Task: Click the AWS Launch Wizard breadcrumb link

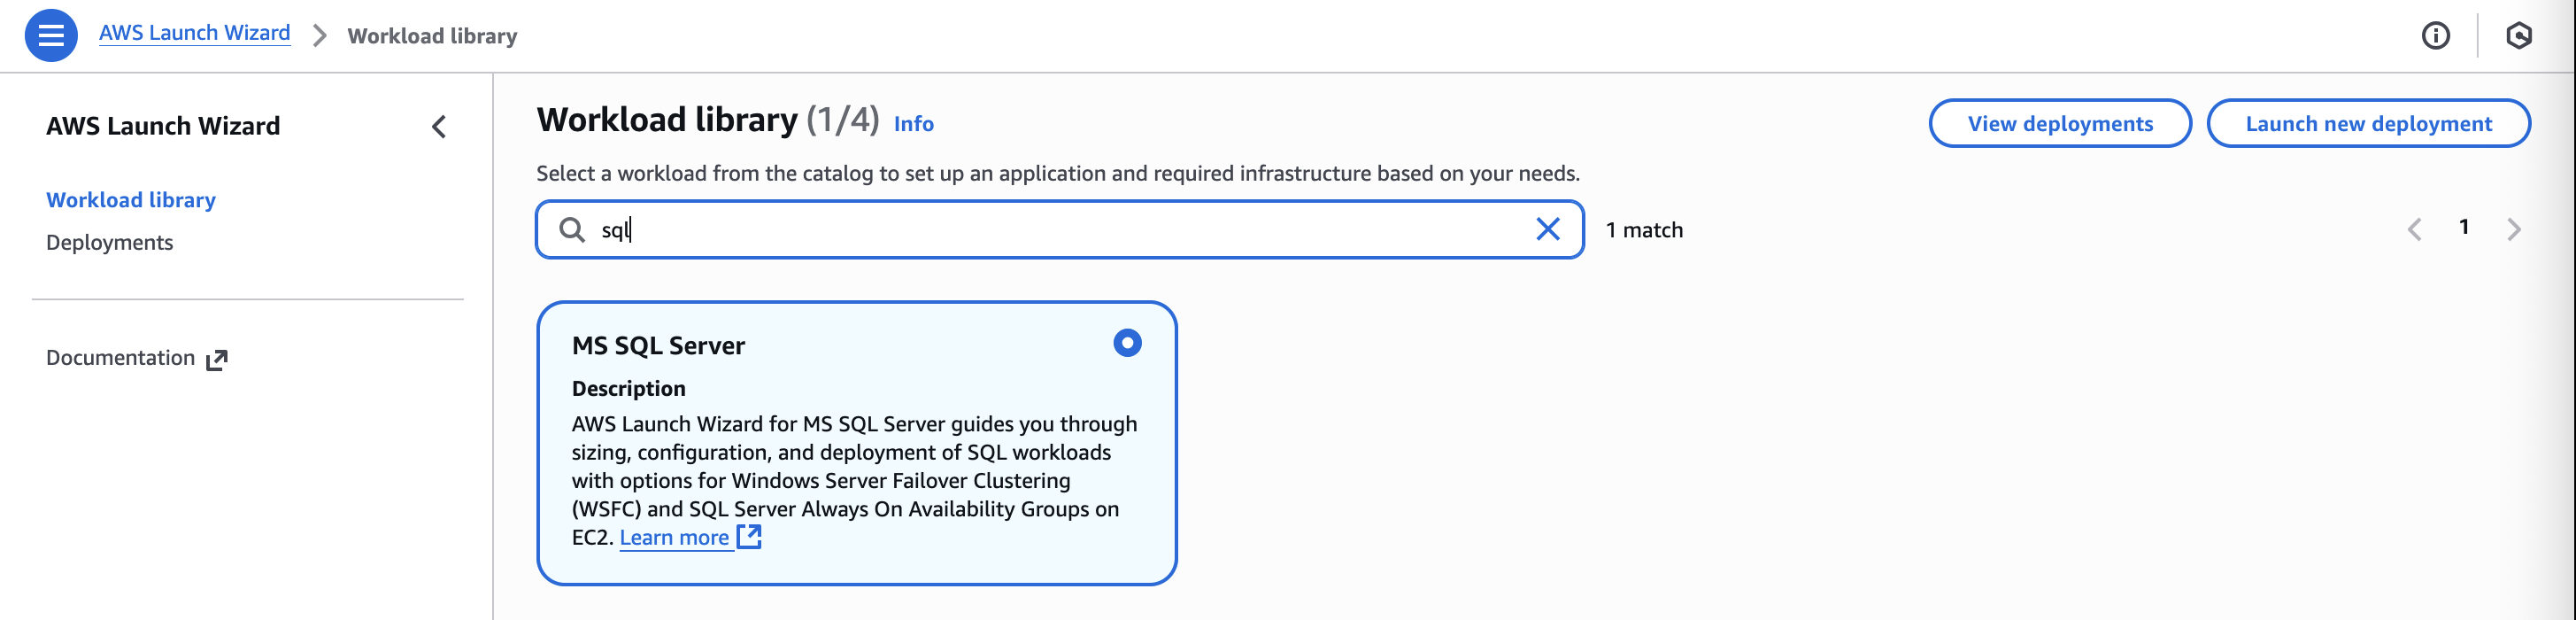Action: click(194, 33)
